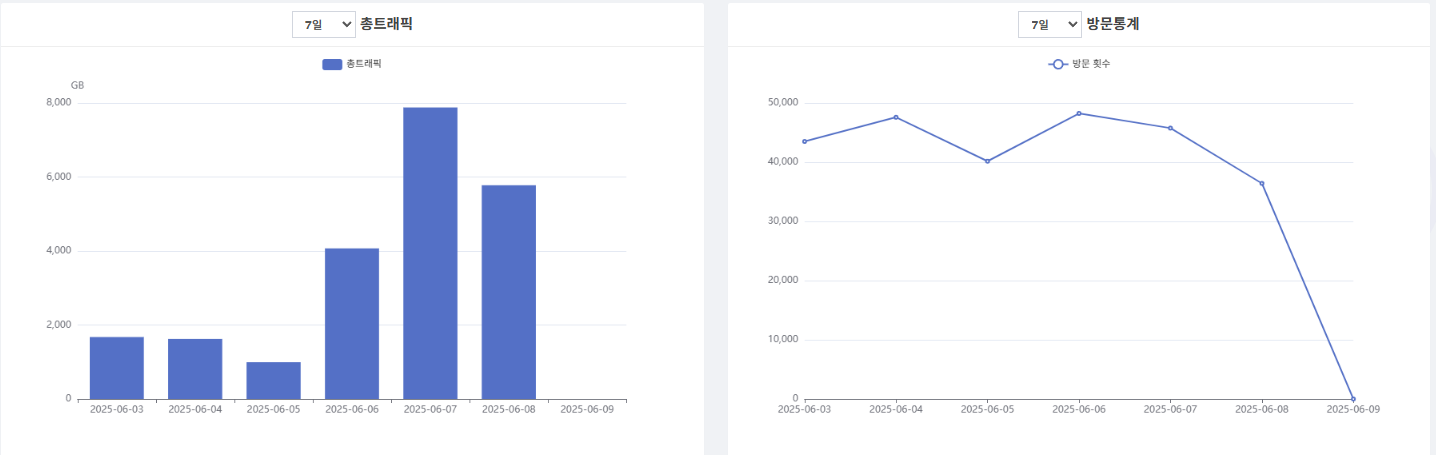
Task: Click the 2025-06-03 visit data point
Action: tap(804, 141)
